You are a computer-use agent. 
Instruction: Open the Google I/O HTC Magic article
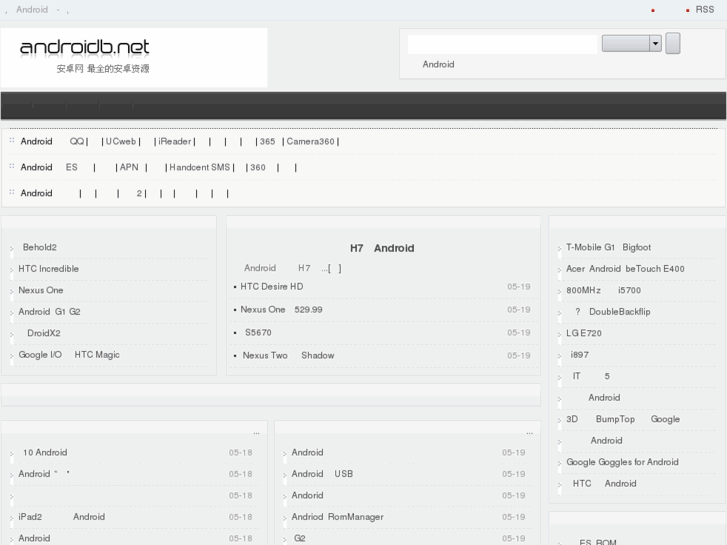point(69,354)
